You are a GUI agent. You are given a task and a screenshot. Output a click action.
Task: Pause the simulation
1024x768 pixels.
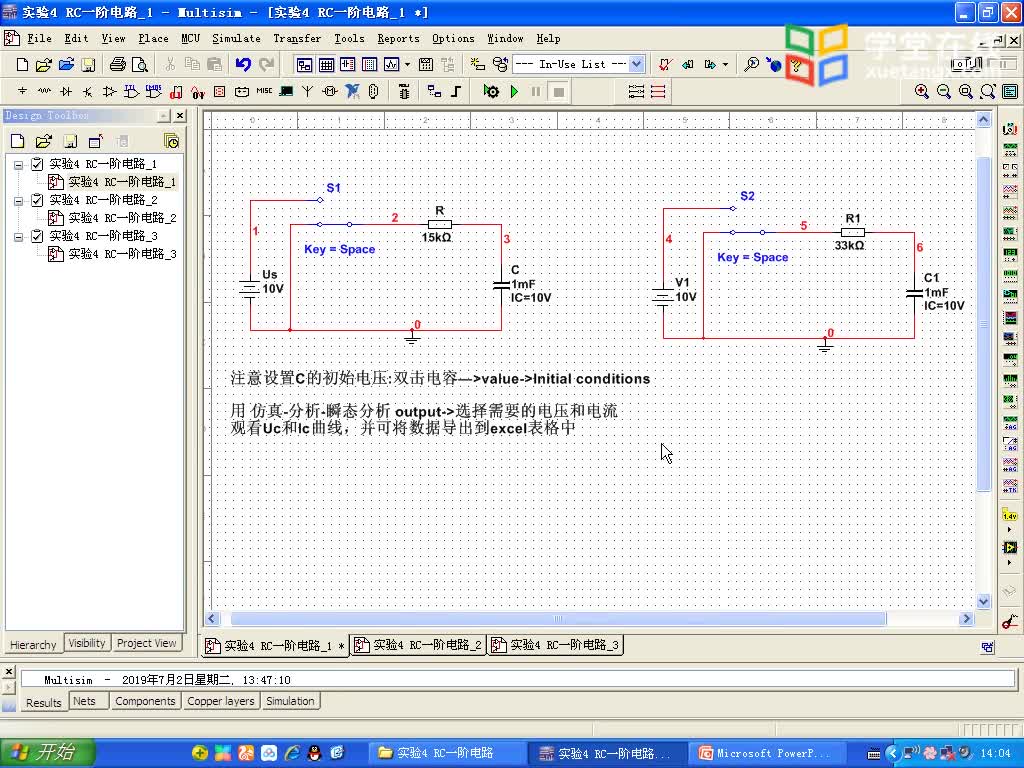(x=536, y=91)
